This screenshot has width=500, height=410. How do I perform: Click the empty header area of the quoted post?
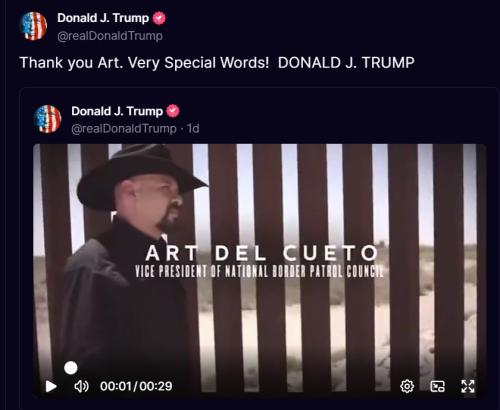333,118
